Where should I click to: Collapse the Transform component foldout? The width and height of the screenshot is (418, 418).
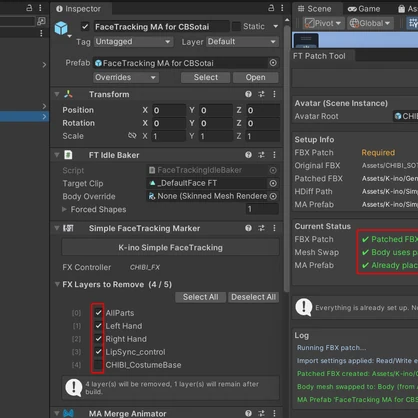pos(57,94)
